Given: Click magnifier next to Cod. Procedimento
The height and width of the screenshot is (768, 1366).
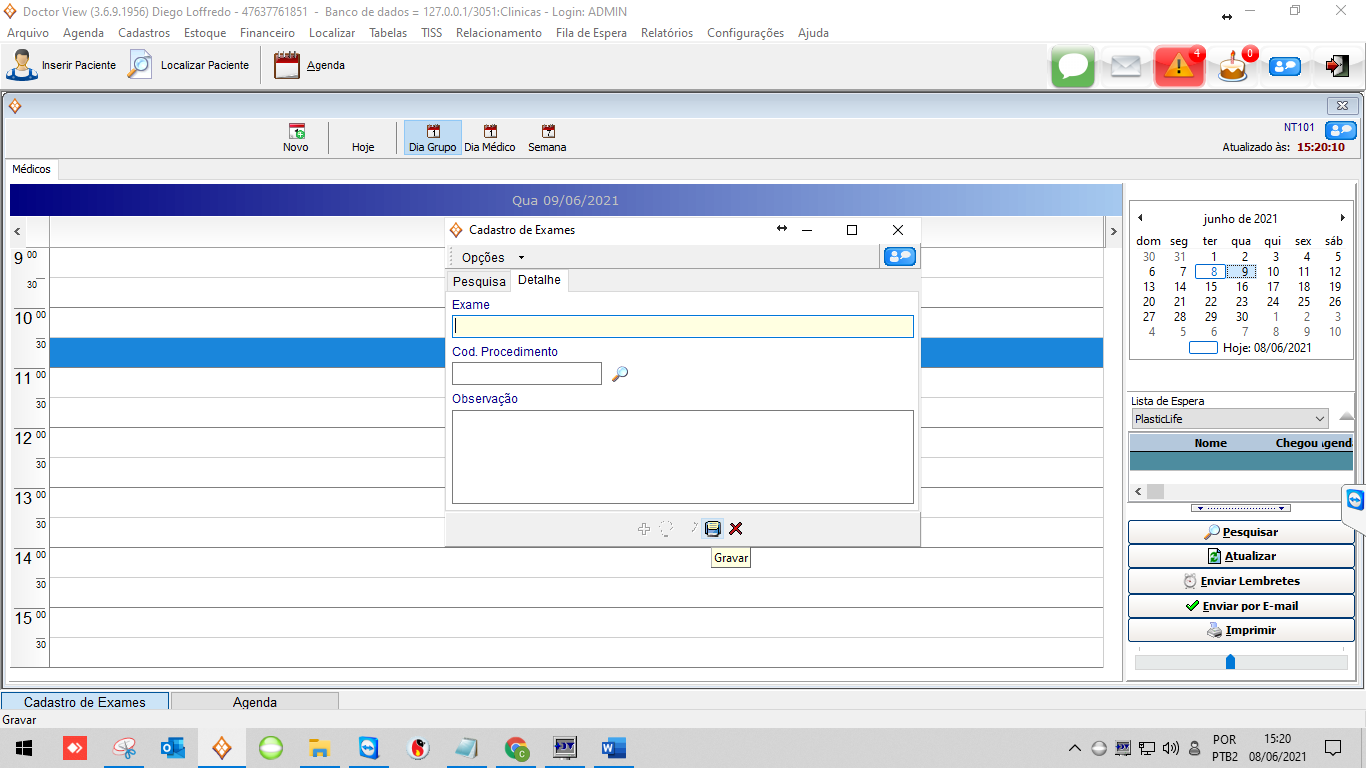Looking at the screenshot, I should click(620, 374).
